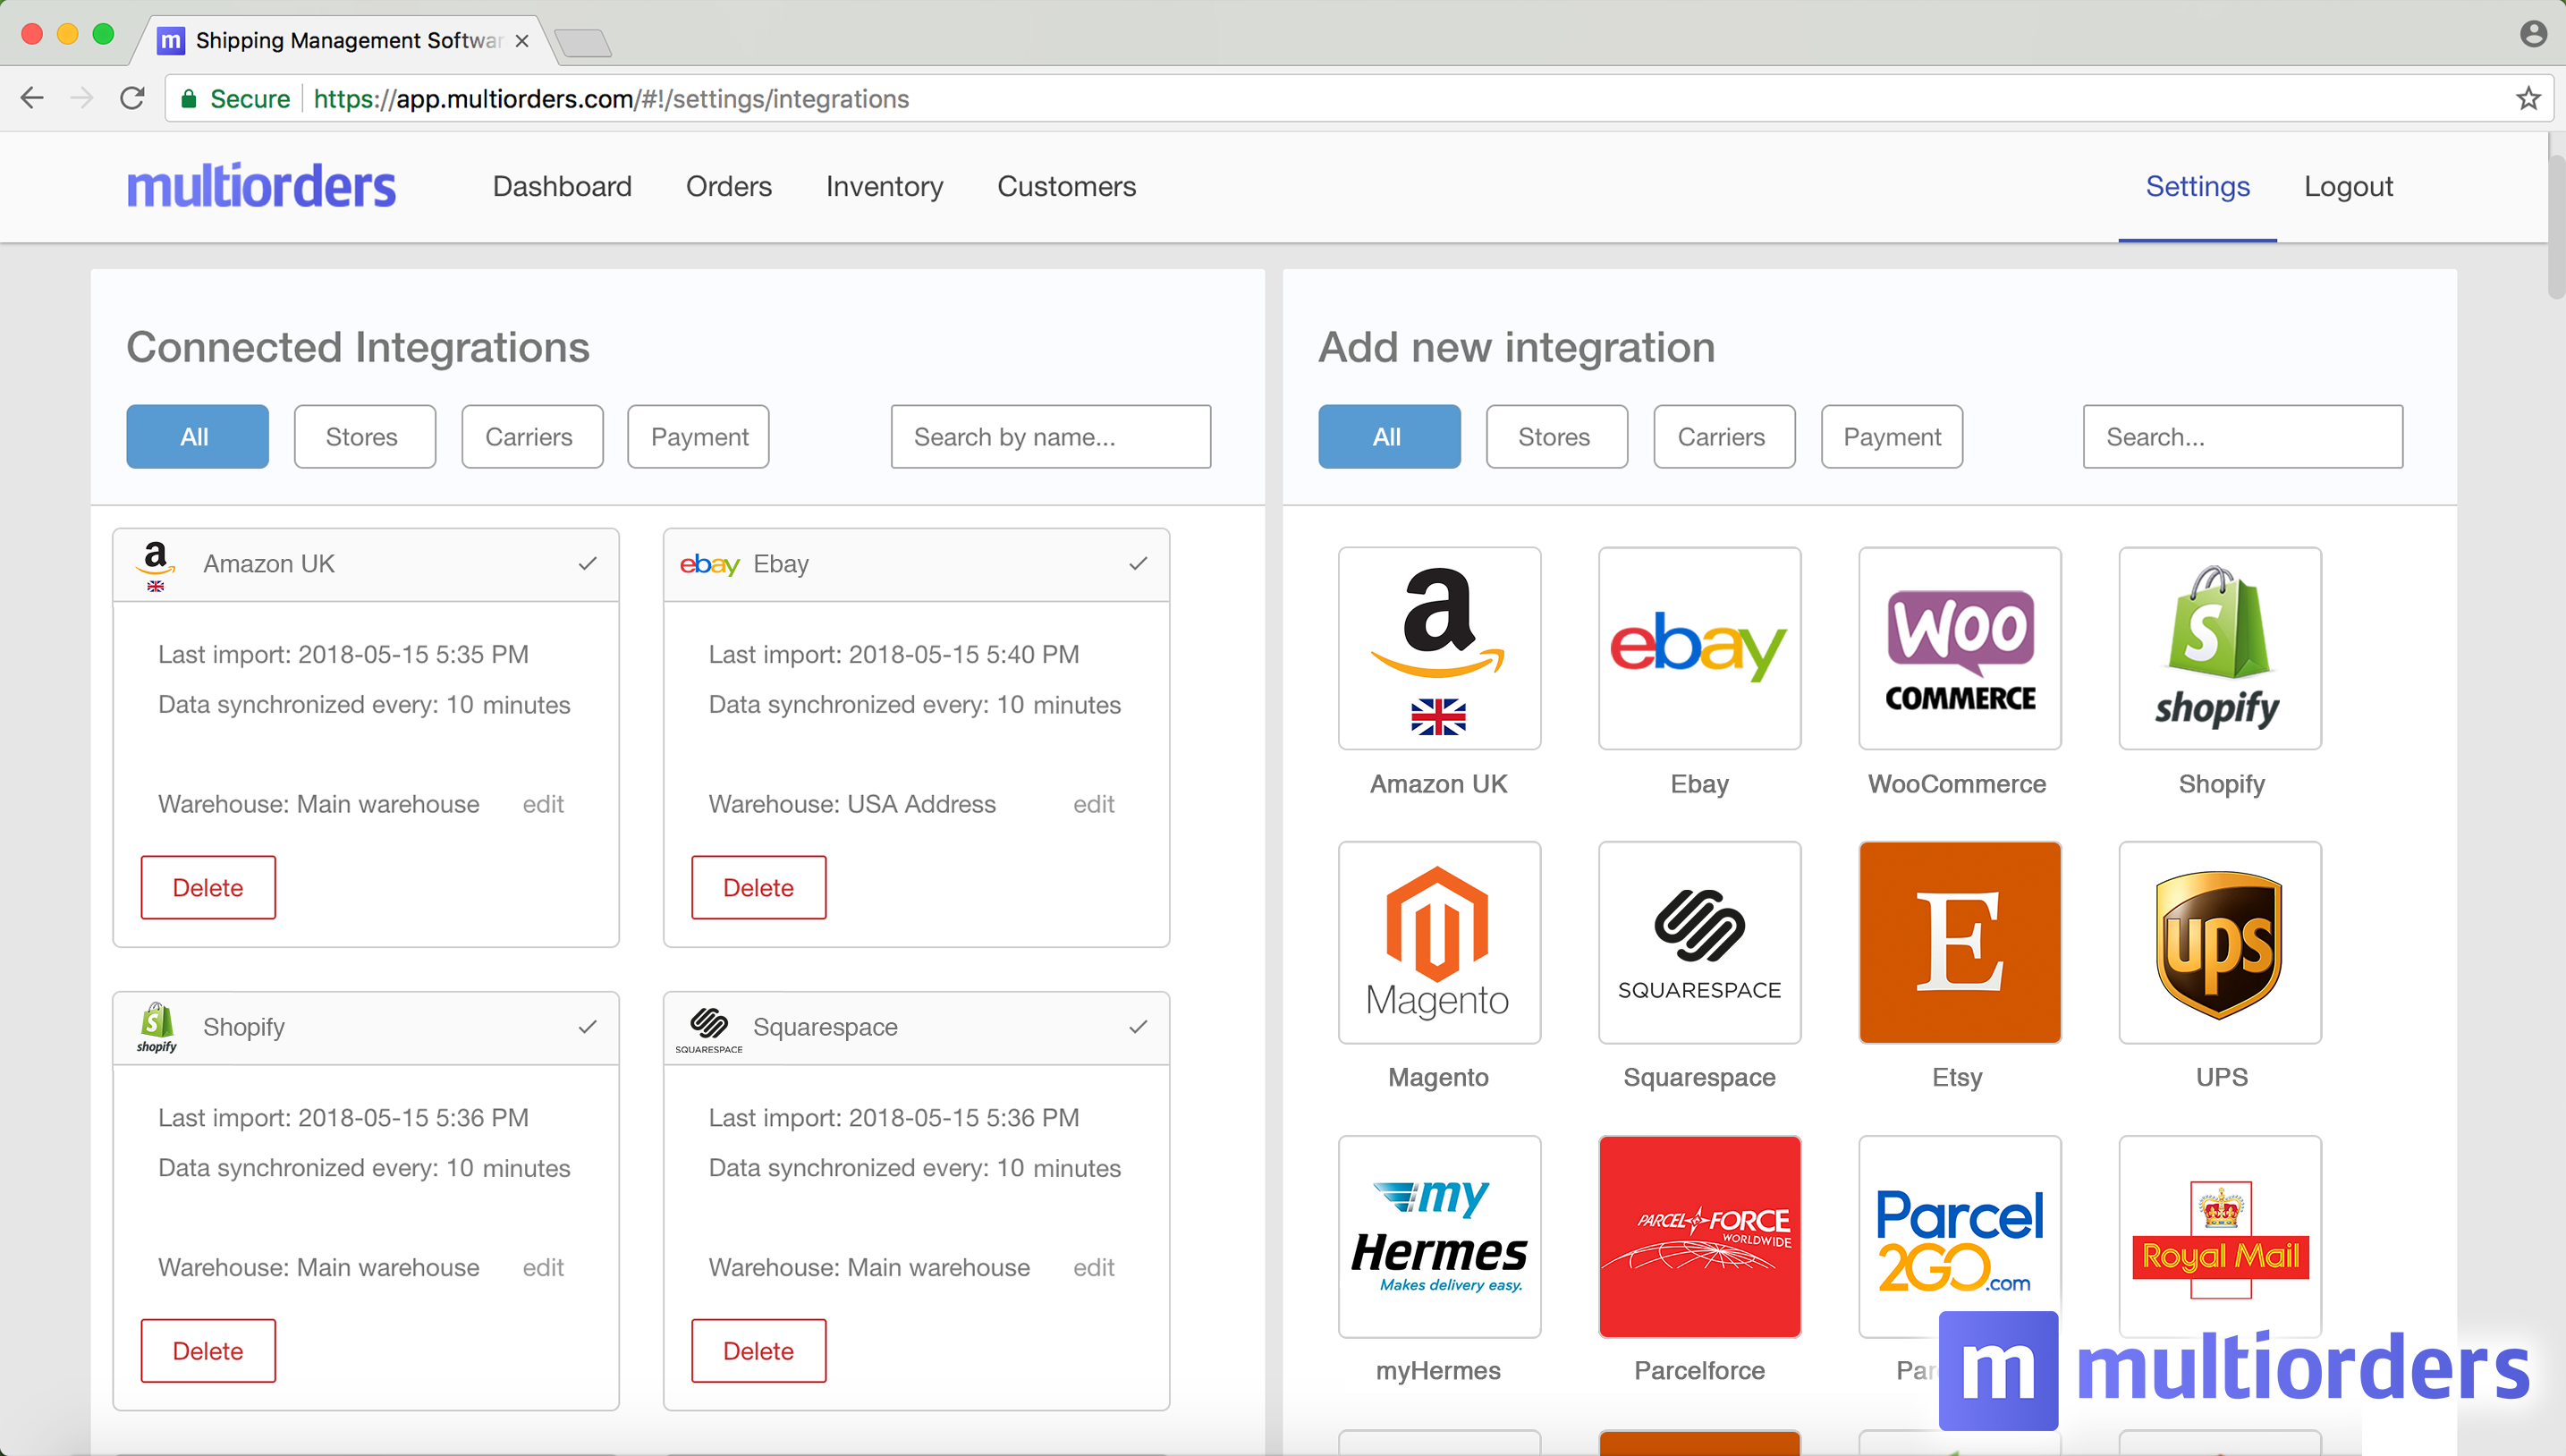This screenshot has width=2566, height=1456.
Task: Select the Etsy integration icon
Action: 1959,942
